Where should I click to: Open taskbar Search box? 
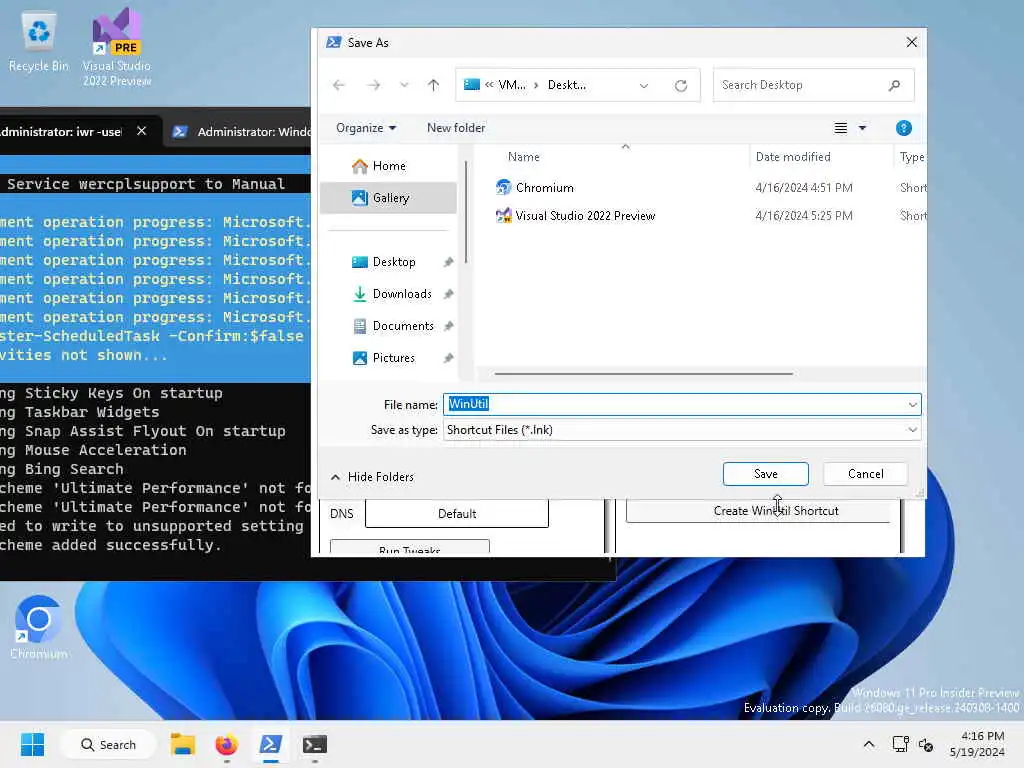click(x=108, y=744)
